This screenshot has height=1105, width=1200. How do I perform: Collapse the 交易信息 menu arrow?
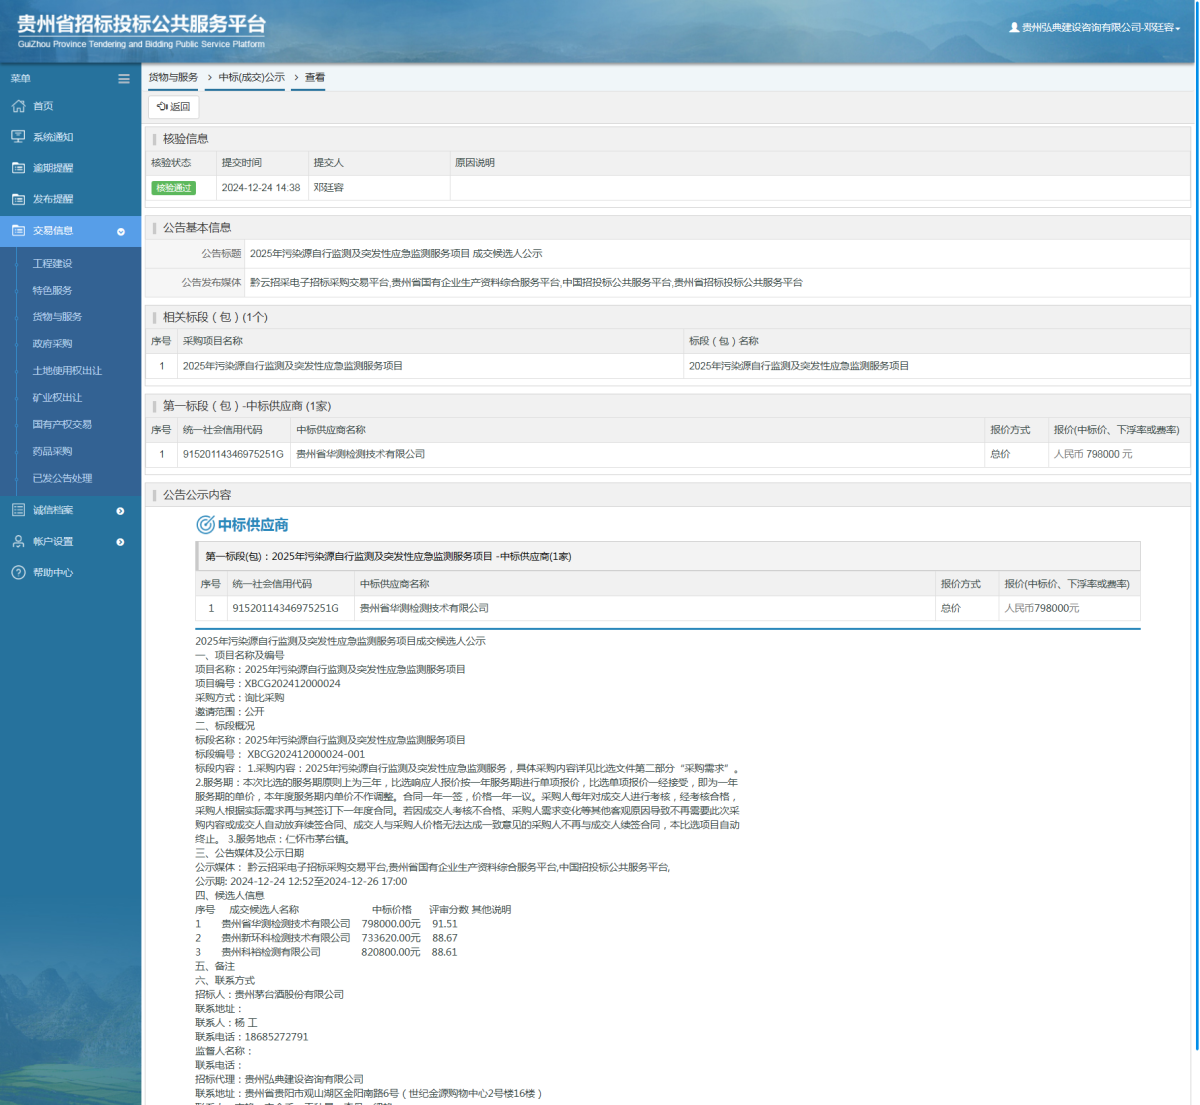click(x=121, y=231)
